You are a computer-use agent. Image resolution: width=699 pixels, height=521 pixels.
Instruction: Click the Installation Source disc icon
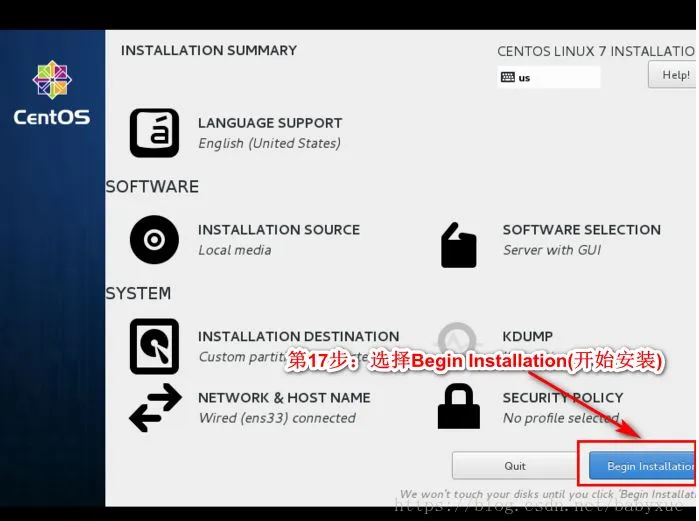click(x=154, y=240)
